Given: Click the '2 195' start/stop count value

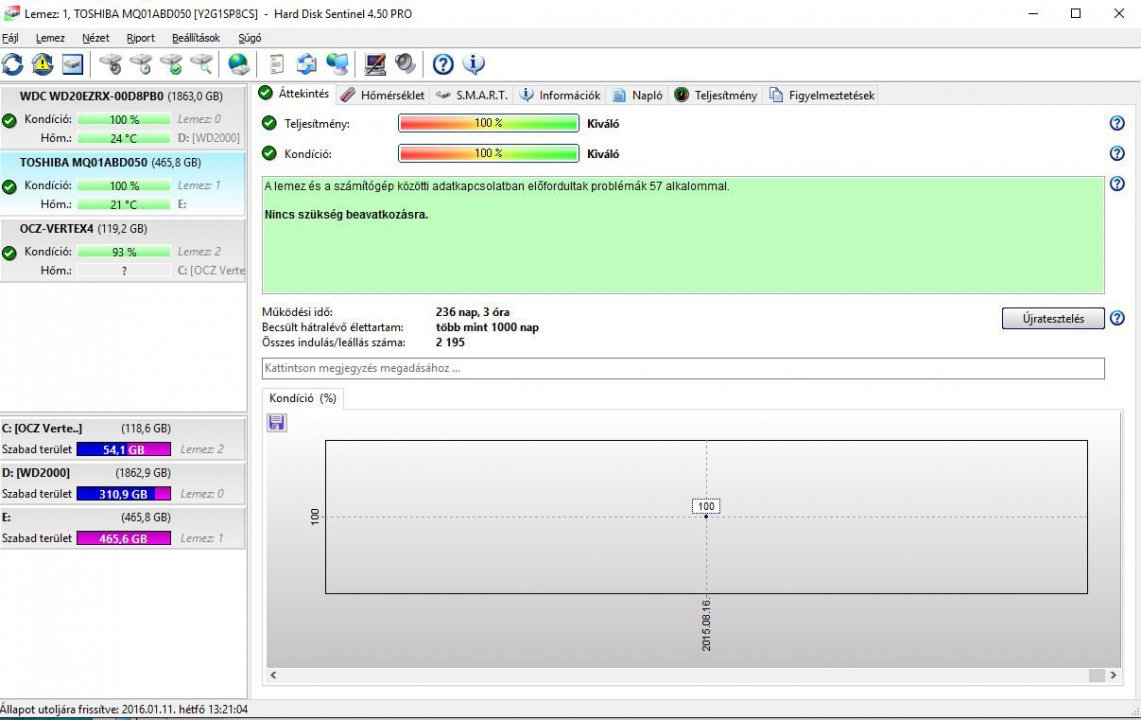Looking at the screenshot, I should 450,342.
